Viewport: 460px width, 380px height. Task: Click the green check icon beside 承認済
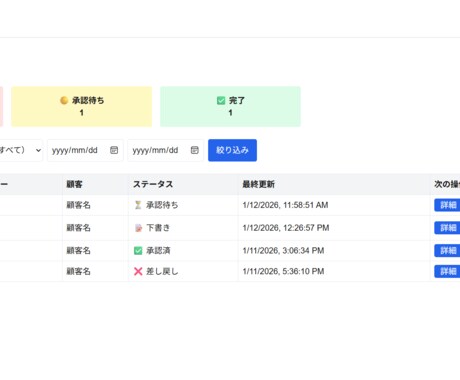(x=138, y=251)
